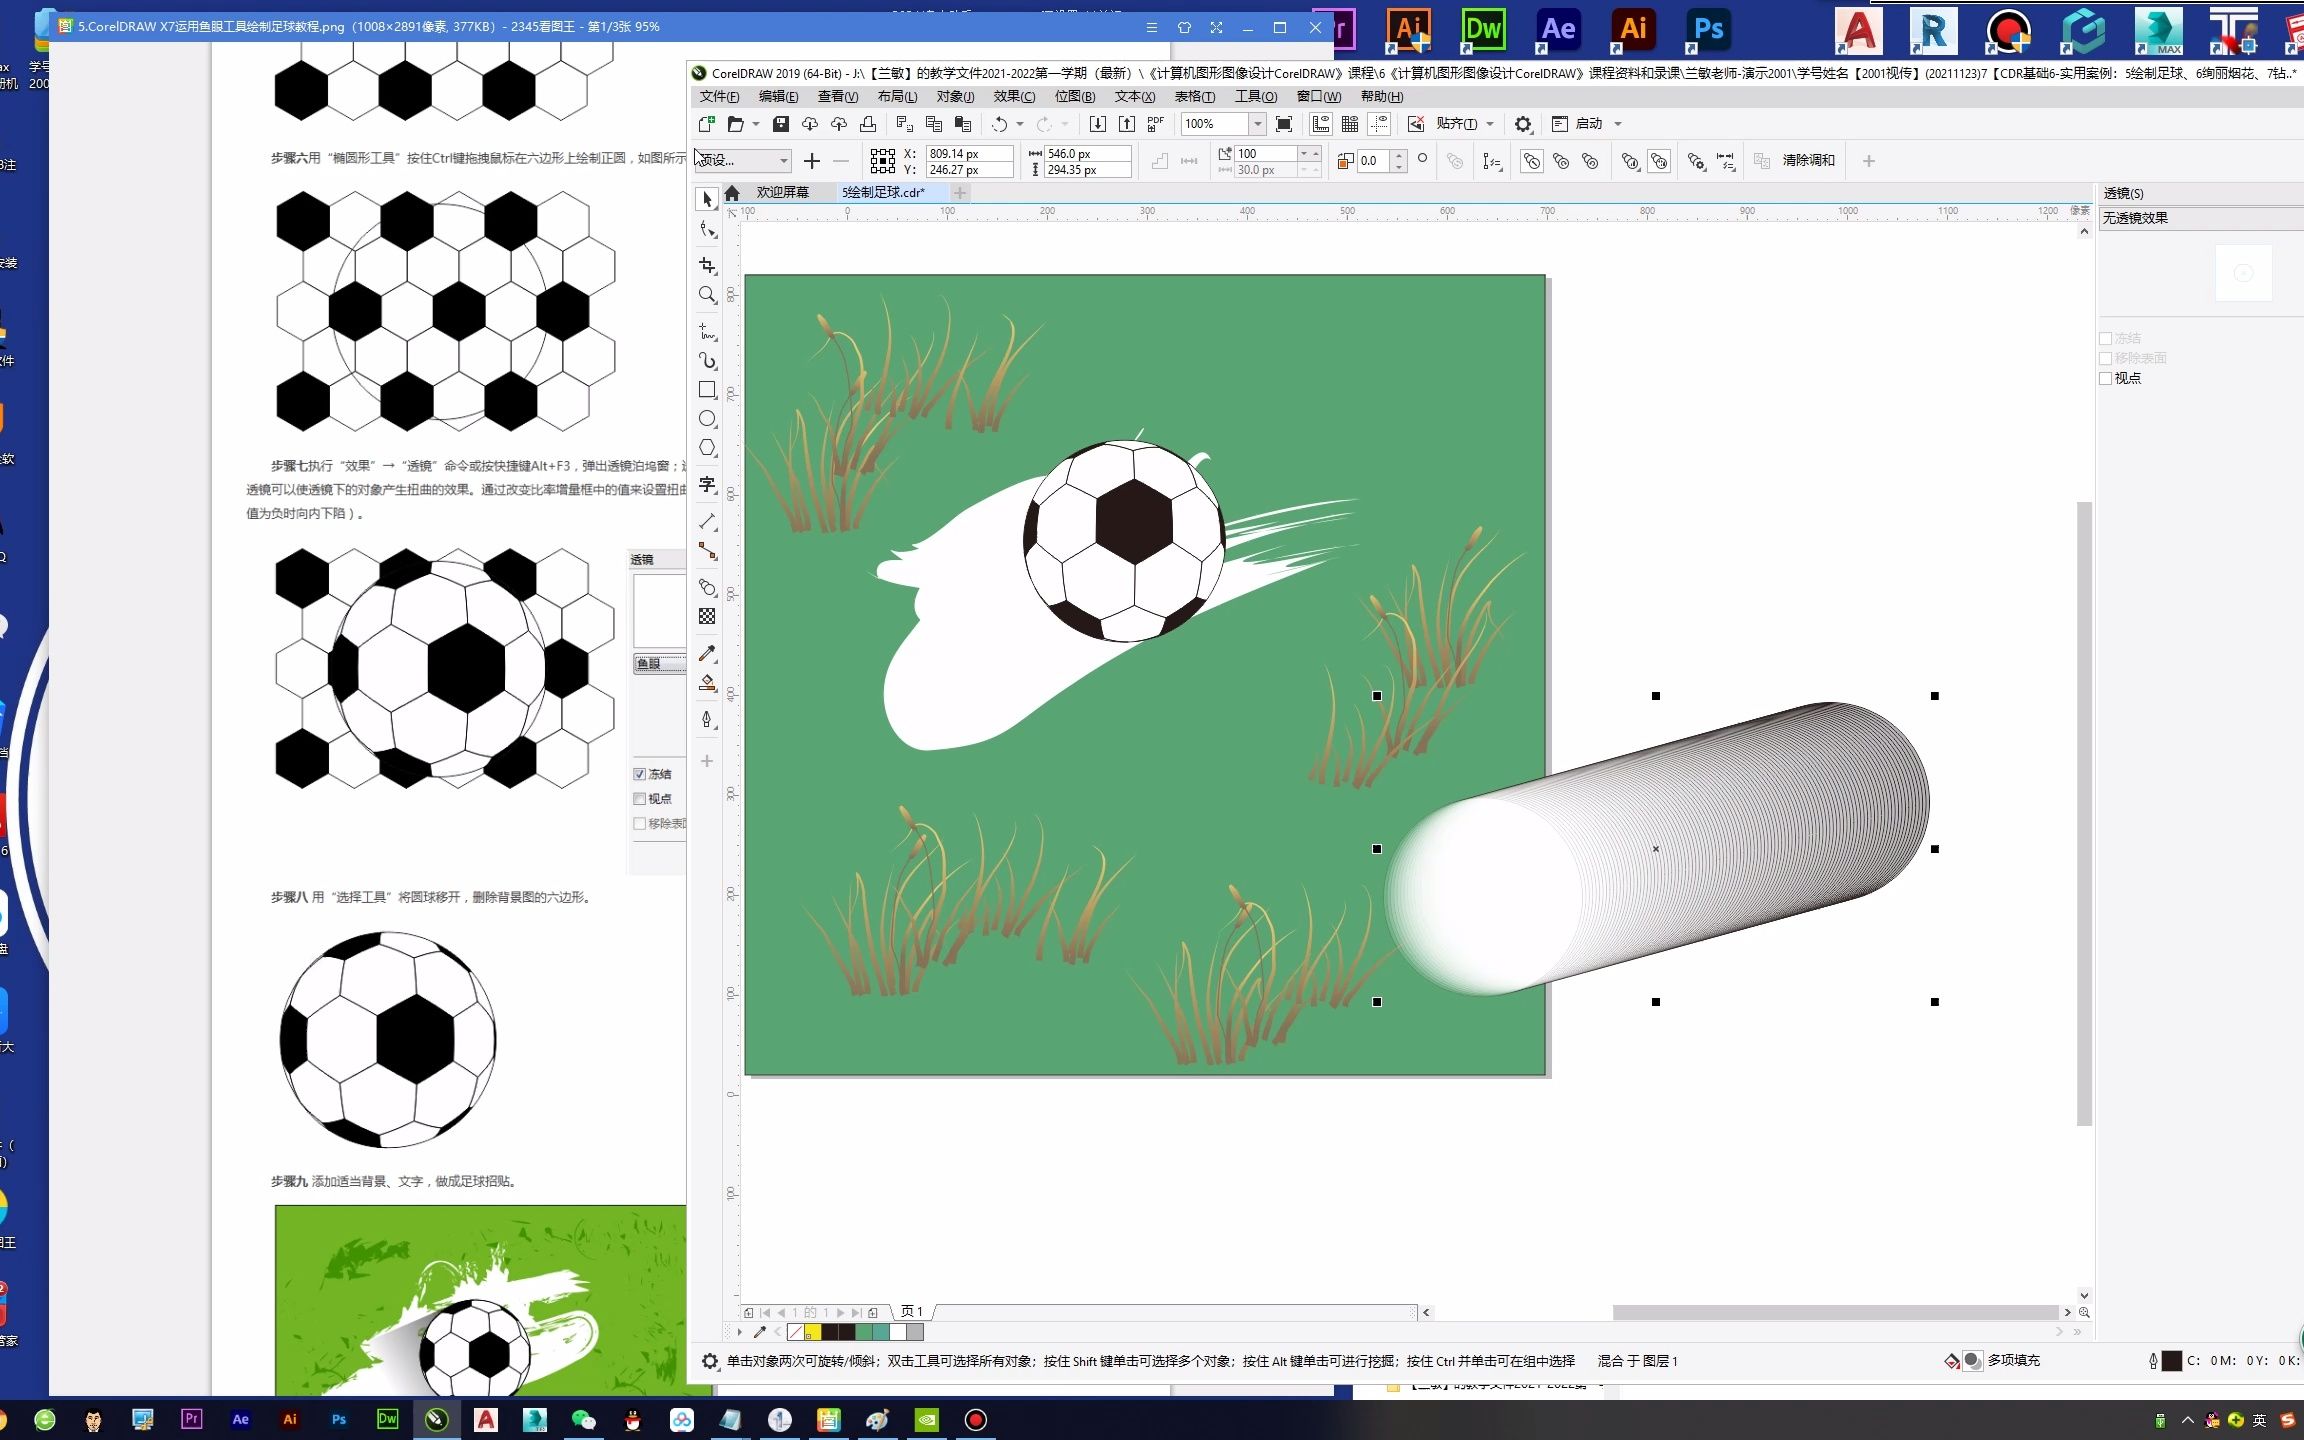The image size is (2304, 1440).
Task: Select the Blend effects tool
Action: point(707,587)
